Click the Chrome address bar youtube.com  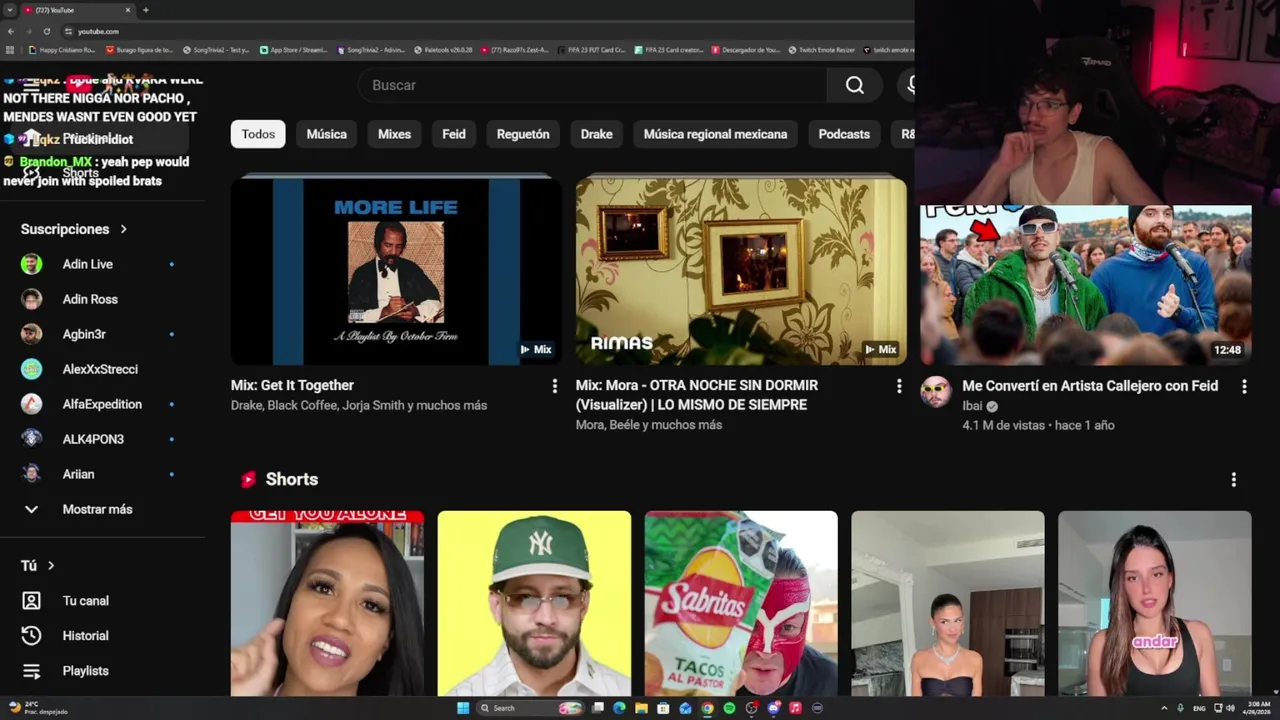pyautogui.click(x=98, y=31)
